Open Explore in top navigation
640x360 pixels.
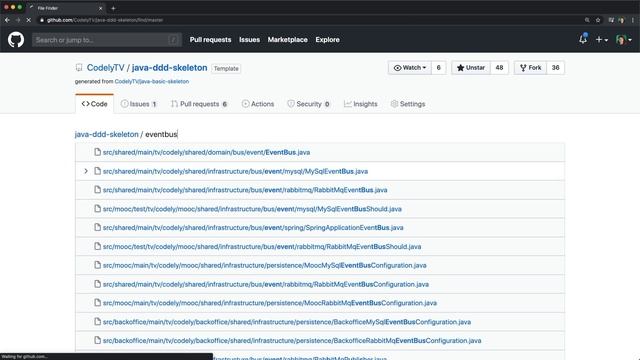(327, 40)
